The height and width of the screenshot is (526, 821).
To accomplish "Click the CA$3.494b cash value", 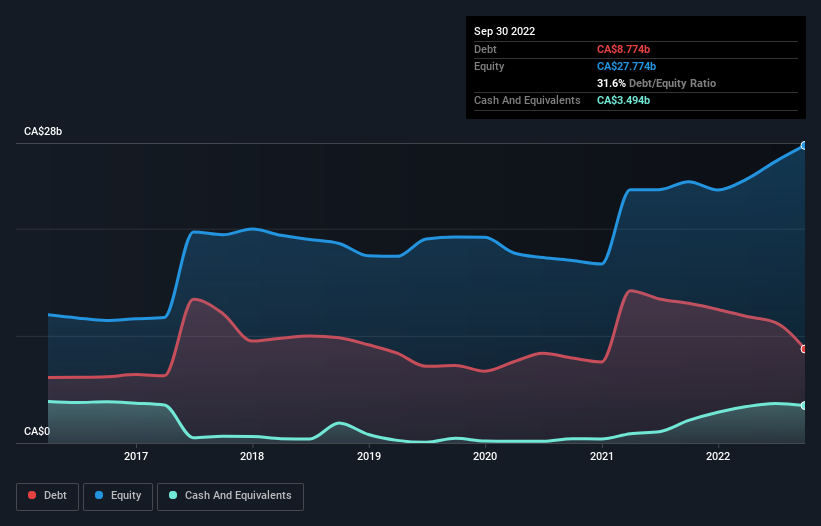I will pyautogui.click(x=623, y=100).
